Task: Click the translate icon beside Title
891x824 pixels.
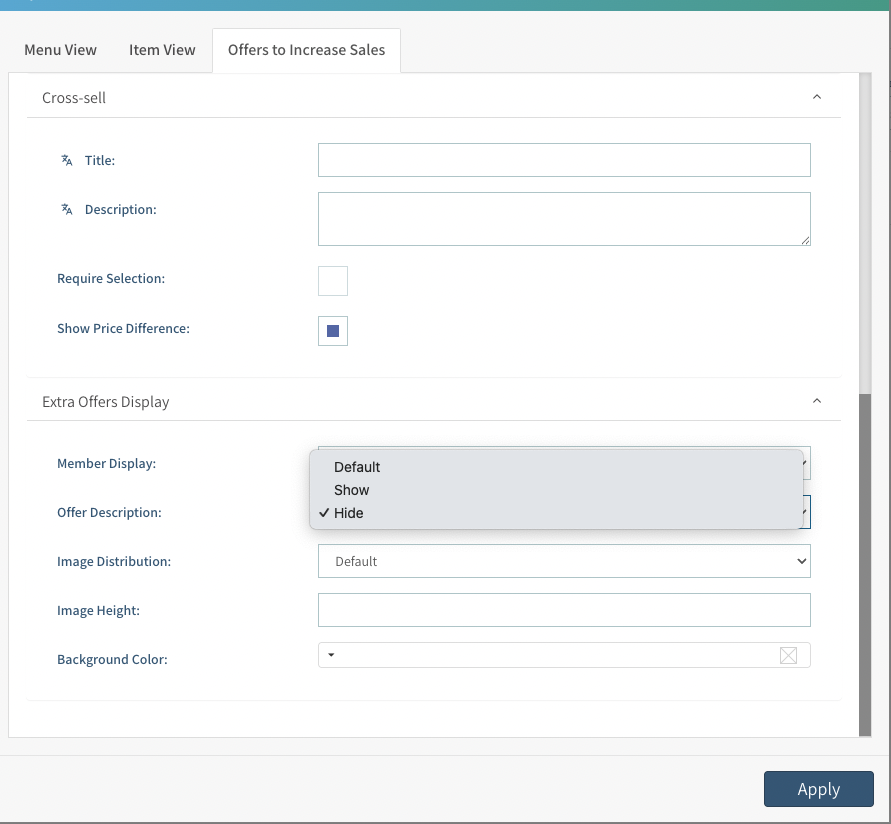Action: pyautogui.click(x=67, y=160)
